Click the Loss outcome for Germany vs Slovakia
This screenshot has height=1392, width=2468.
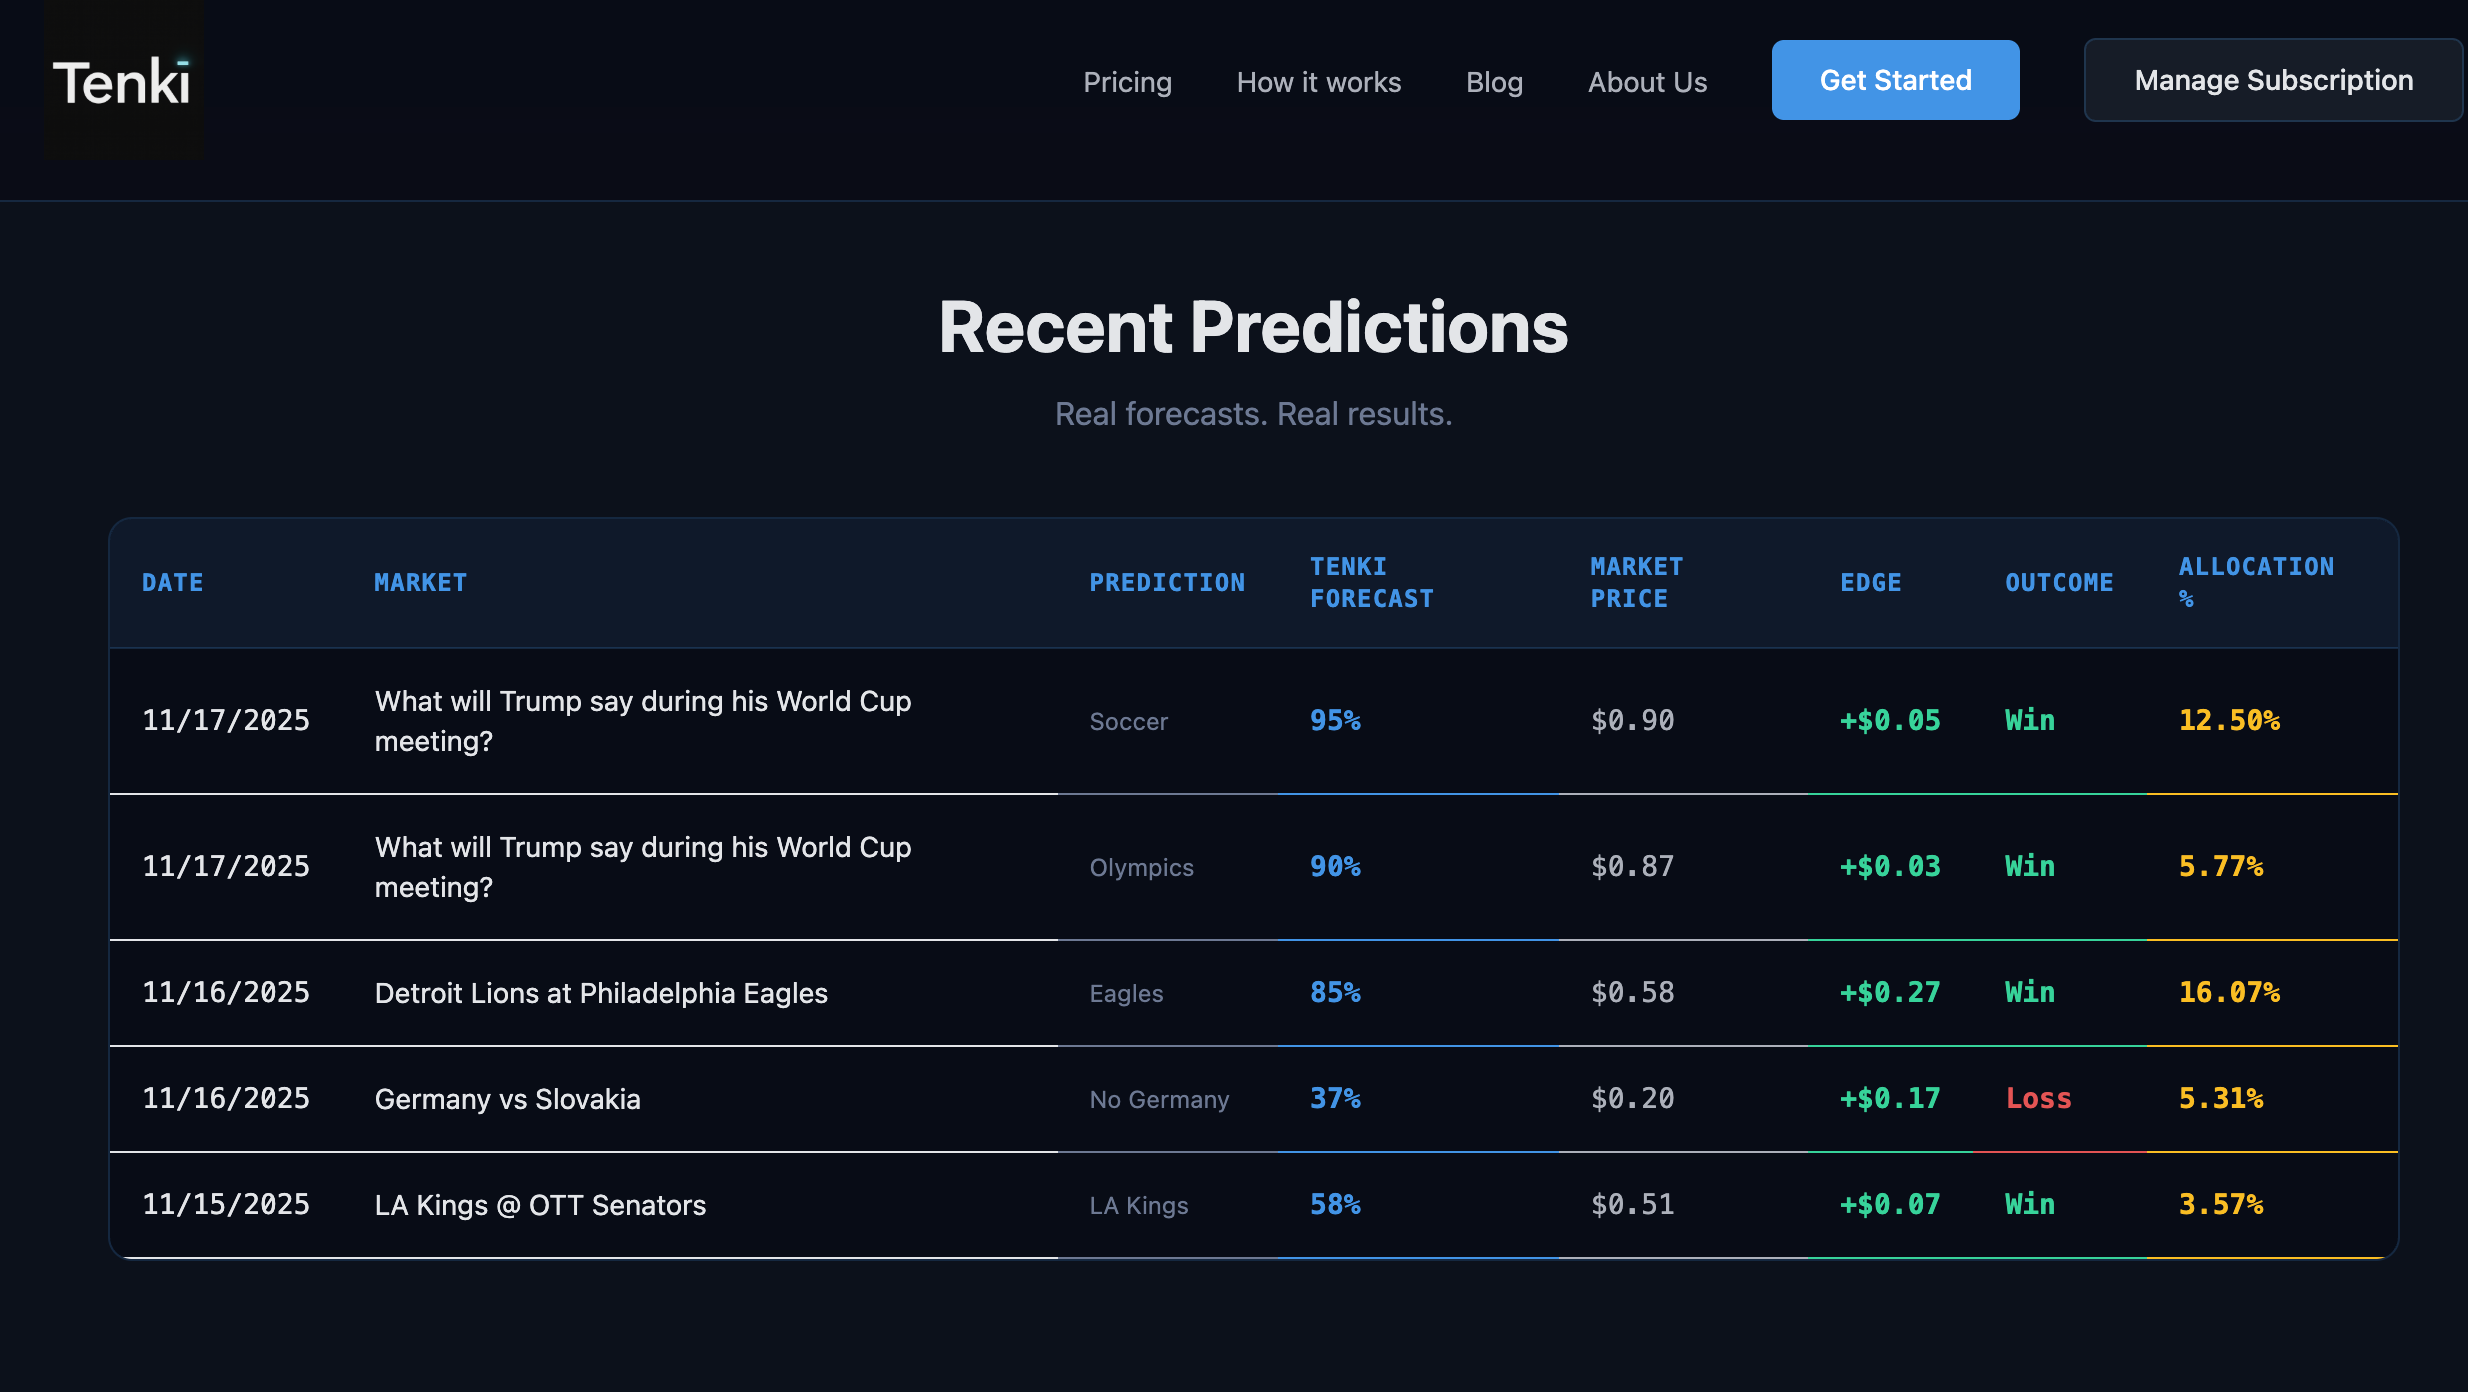click(x=2038, y=1099)
